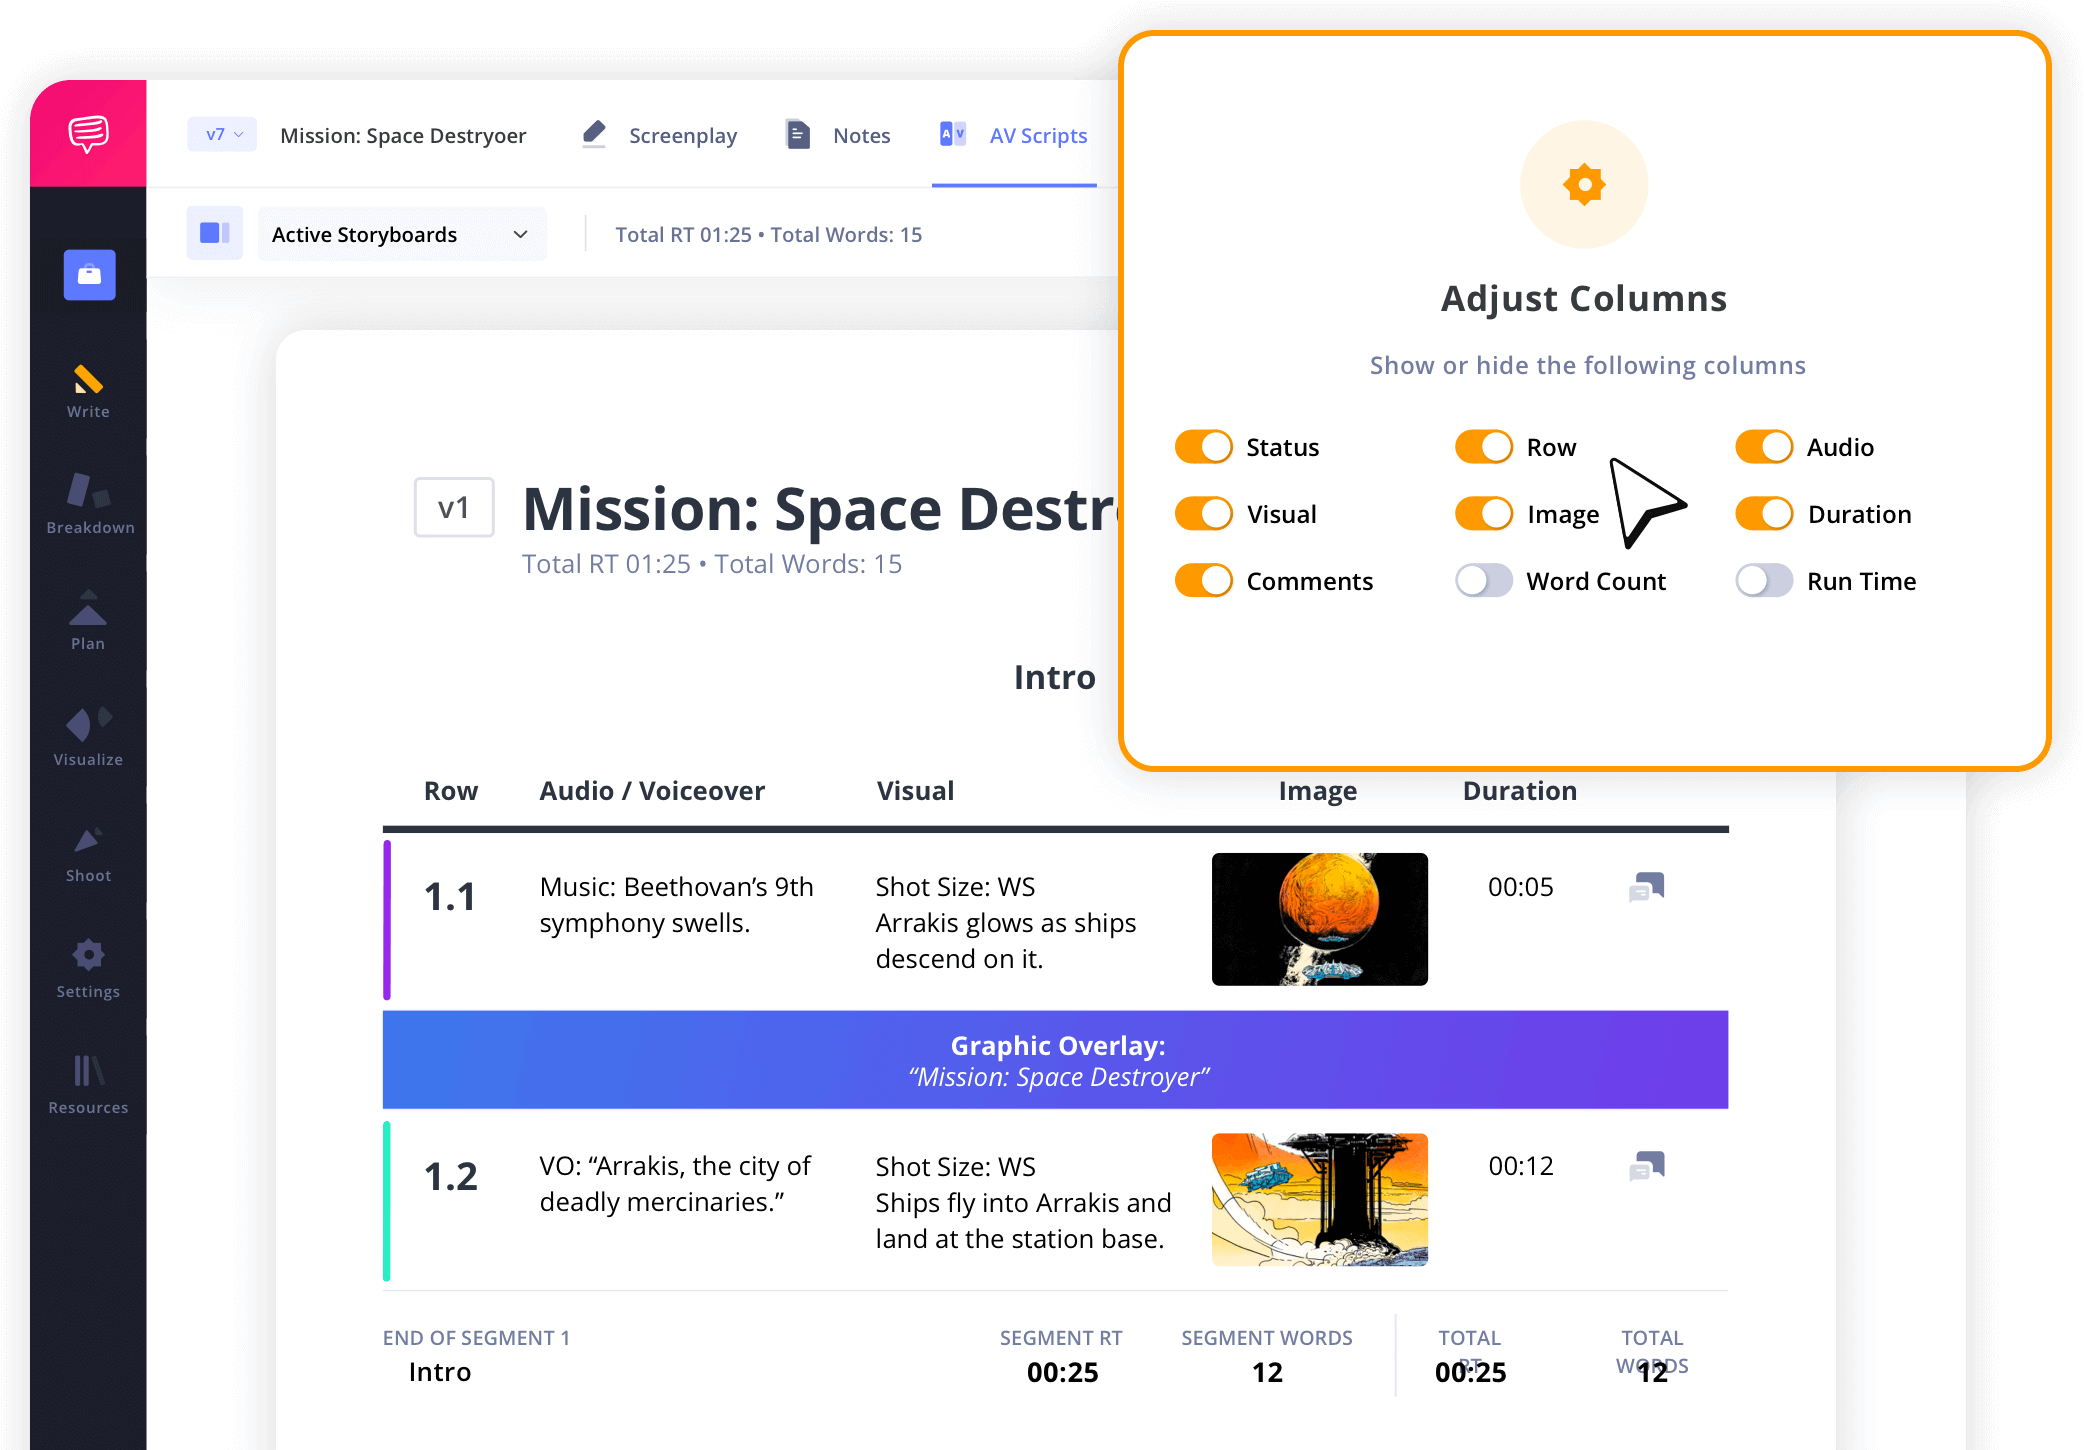Expand the version badge showing v1
The height and width of the screenshot is (1450, 2084).
(x=454, y=508)
